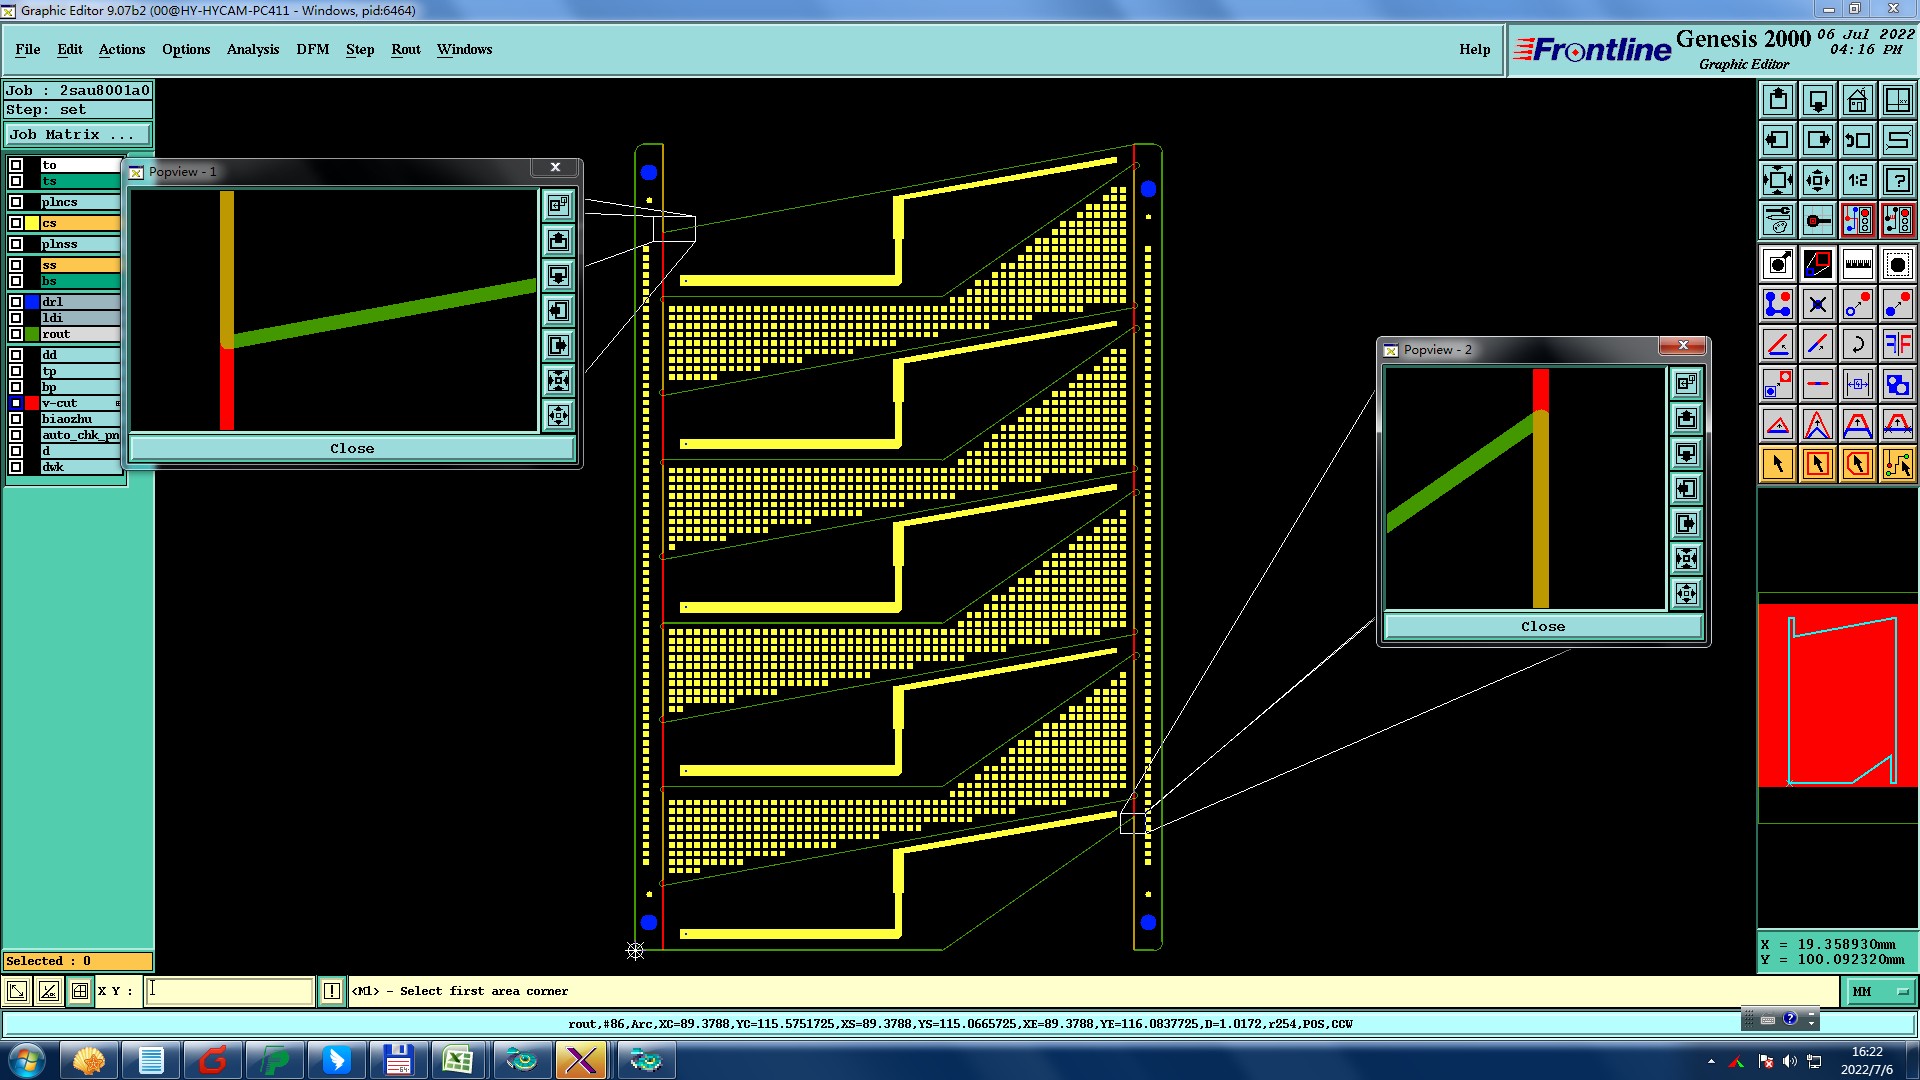Viewport: 1920px width, 1080px height.
Task: Click the 1:2 zoom scale icon
Action: (1857, 180)
